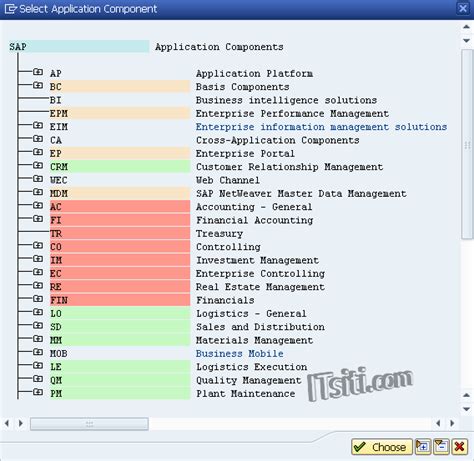The image size is (474, 461).
Task: Click the Choose button
Action: (381, 447)
